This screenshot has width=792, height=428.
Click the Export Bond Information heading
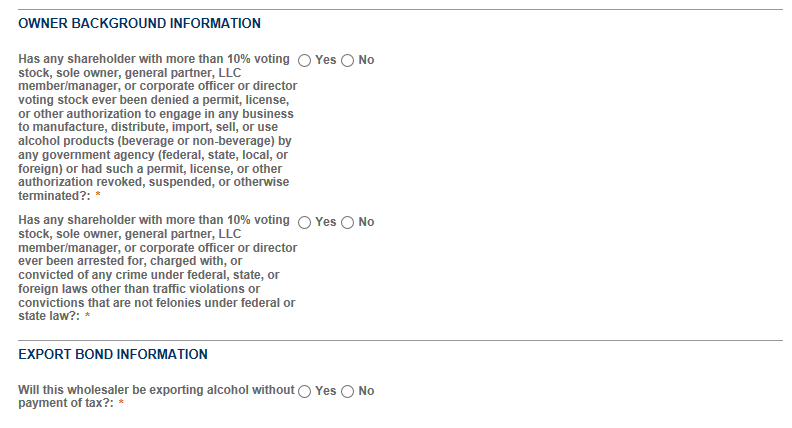point(113,354)
